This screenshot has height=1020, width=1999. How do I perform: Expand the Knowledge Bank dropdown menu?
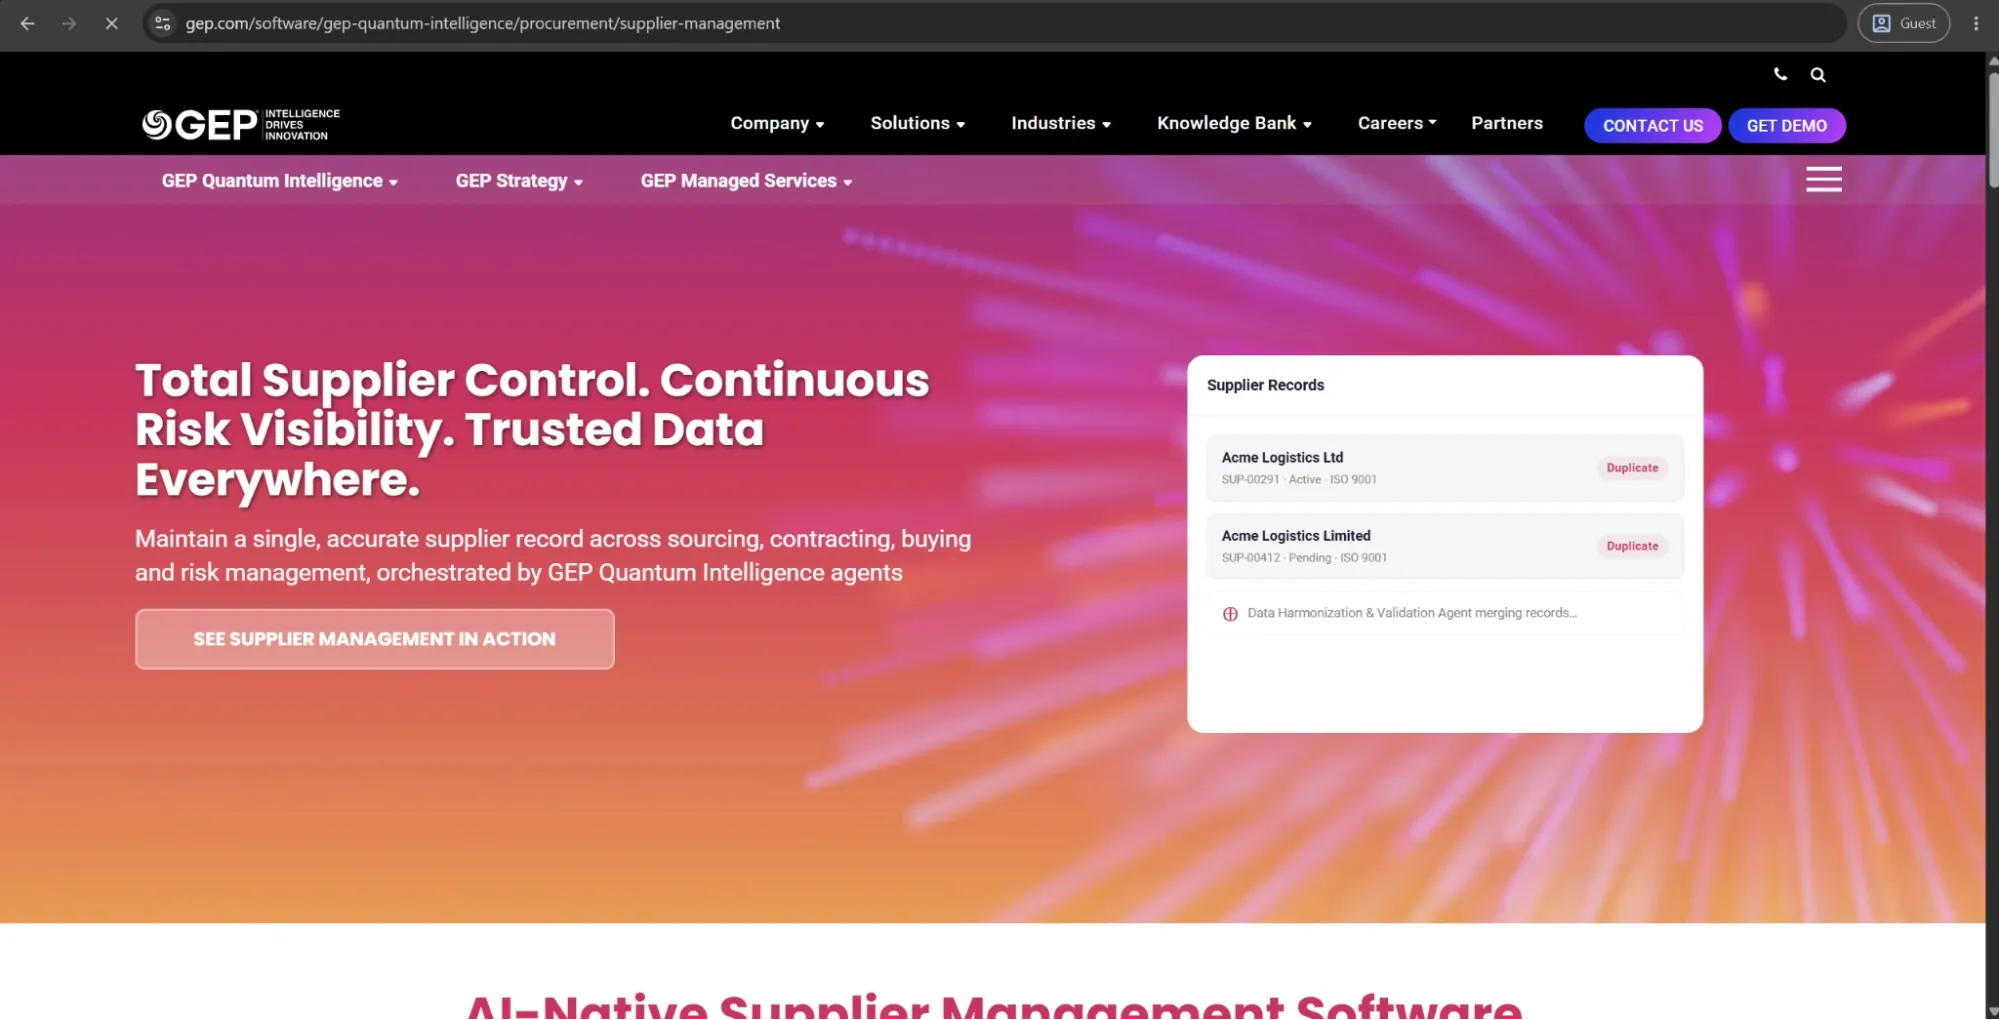pyautogui.click(x=1234, y=123)
